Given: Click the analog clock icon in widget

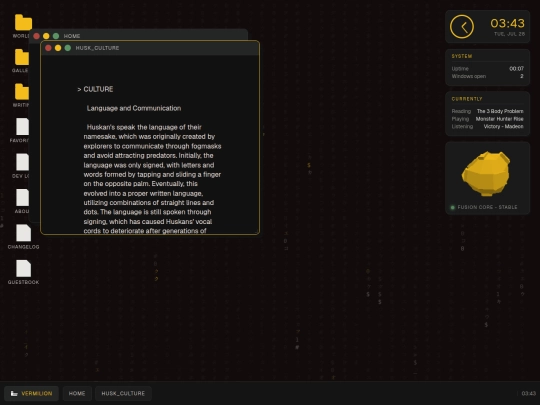Looking at the screenshot, I should (x=462, y=27).
